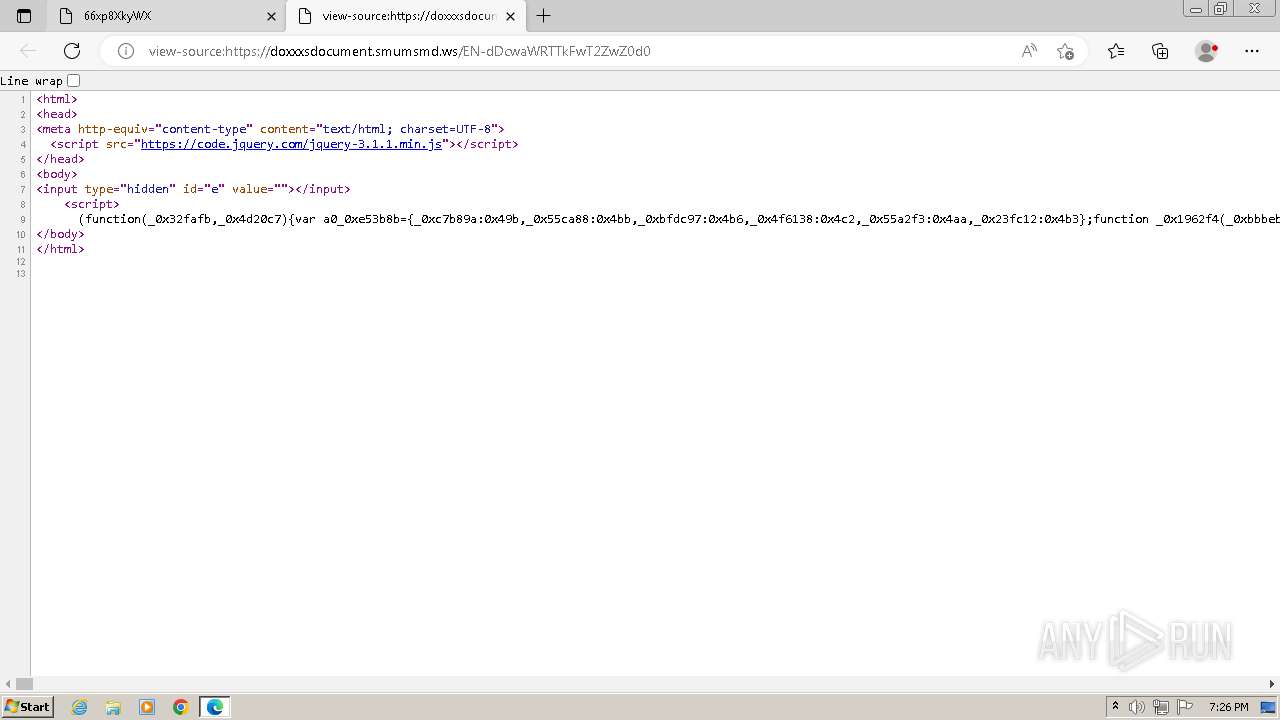1280x720 pixels.
Task: Refresh the page
Action: (72, 51)
